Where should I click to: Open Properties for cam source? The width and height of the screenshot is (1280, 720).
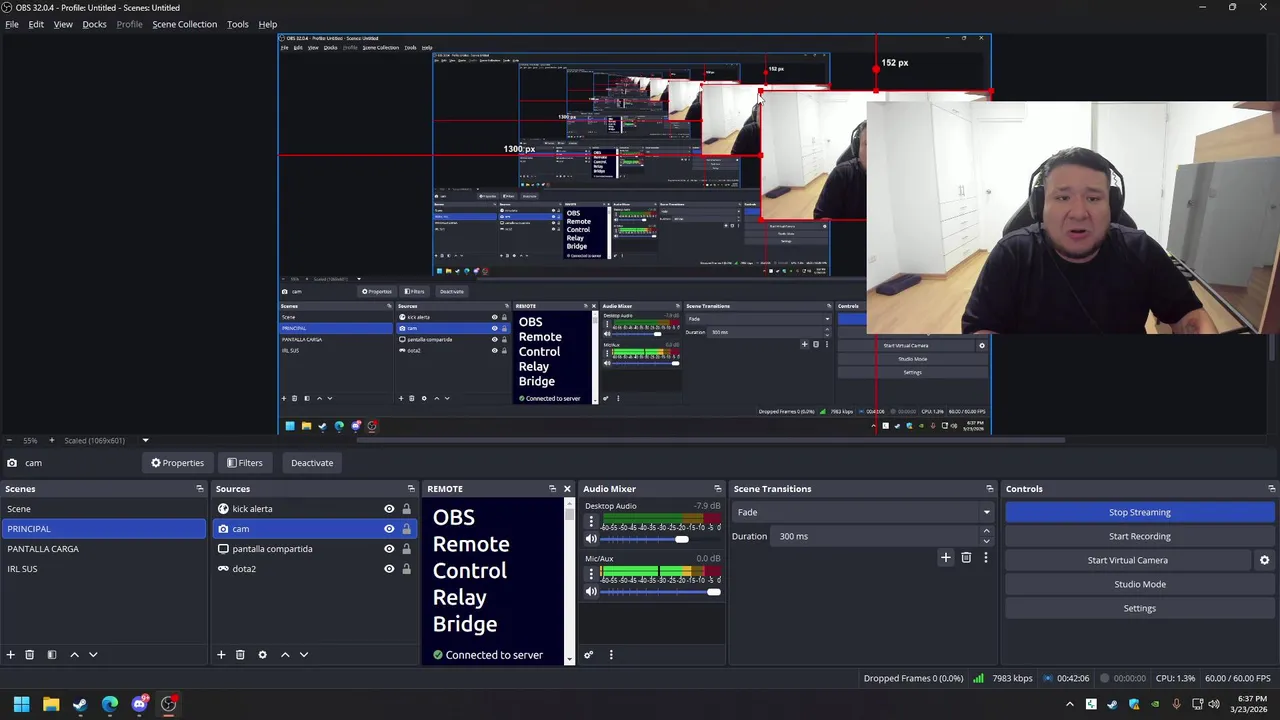click(x=178, y=463)
